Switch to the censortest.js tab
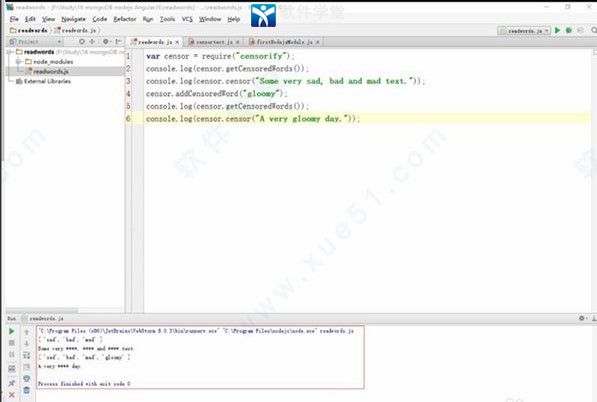 point(214,42)
